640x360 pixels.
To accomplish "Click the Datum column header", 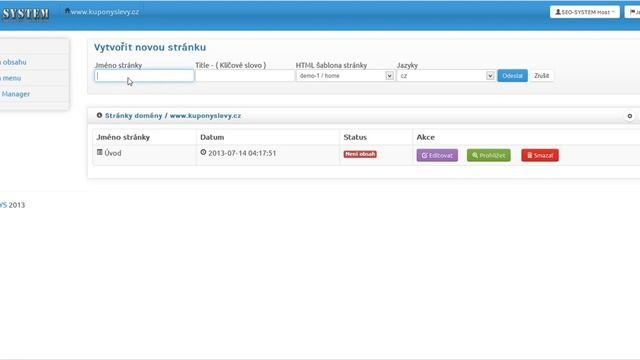I will [x=212, y=137].
